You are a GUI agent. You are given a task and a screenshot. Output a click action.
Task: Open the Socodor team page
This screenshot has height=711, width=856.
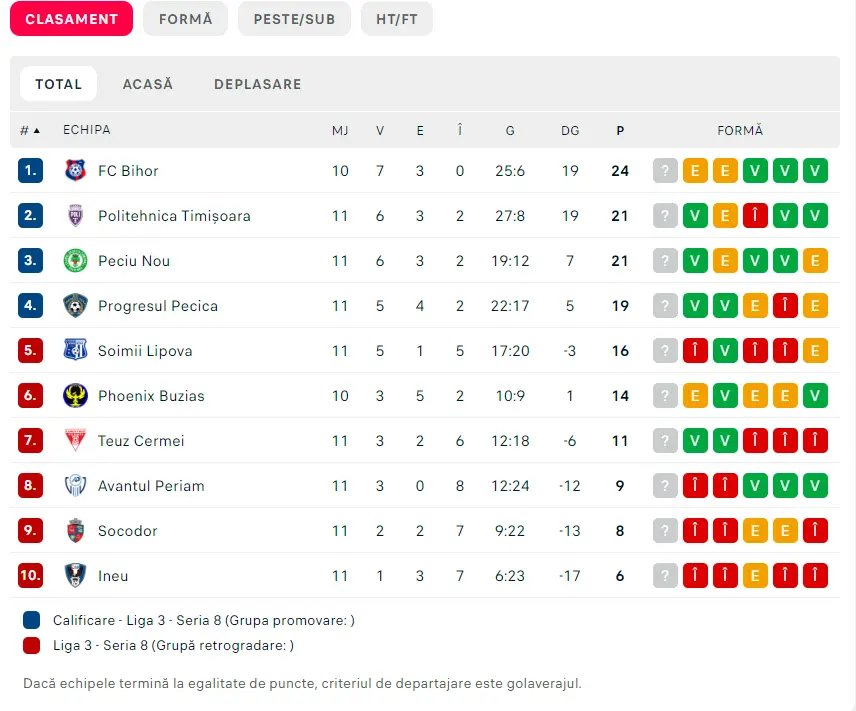click(128, 531)
